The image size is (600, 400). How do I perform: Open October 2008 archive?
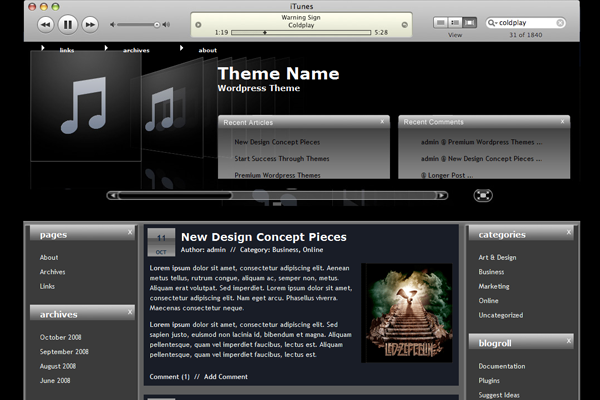coord(60,337)
